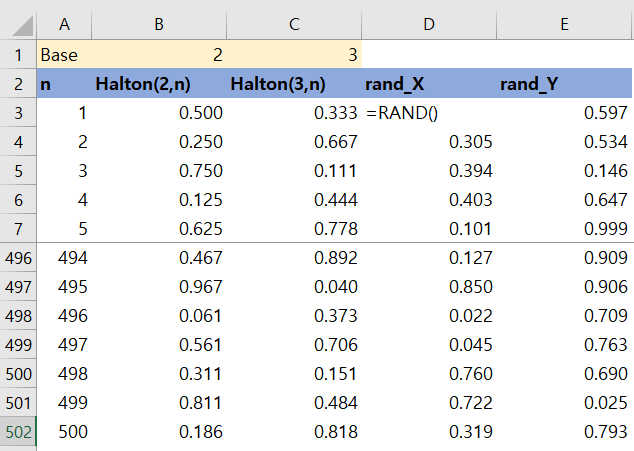Click cell with value 0.999

coord(564,229)
